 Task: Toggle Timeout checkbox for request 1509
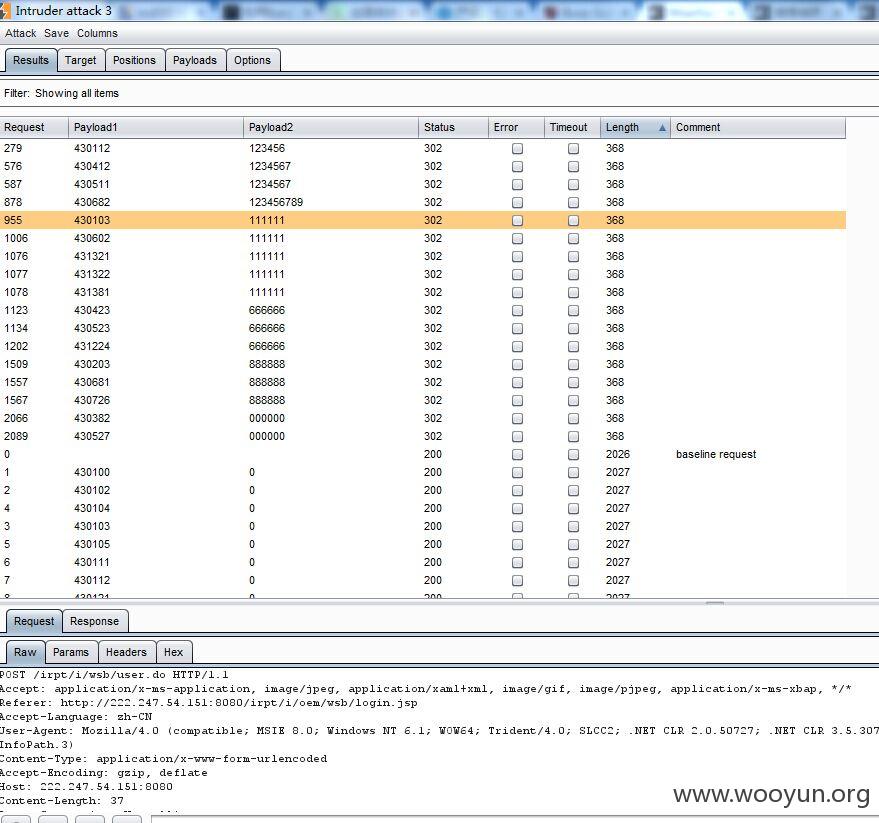573,364
